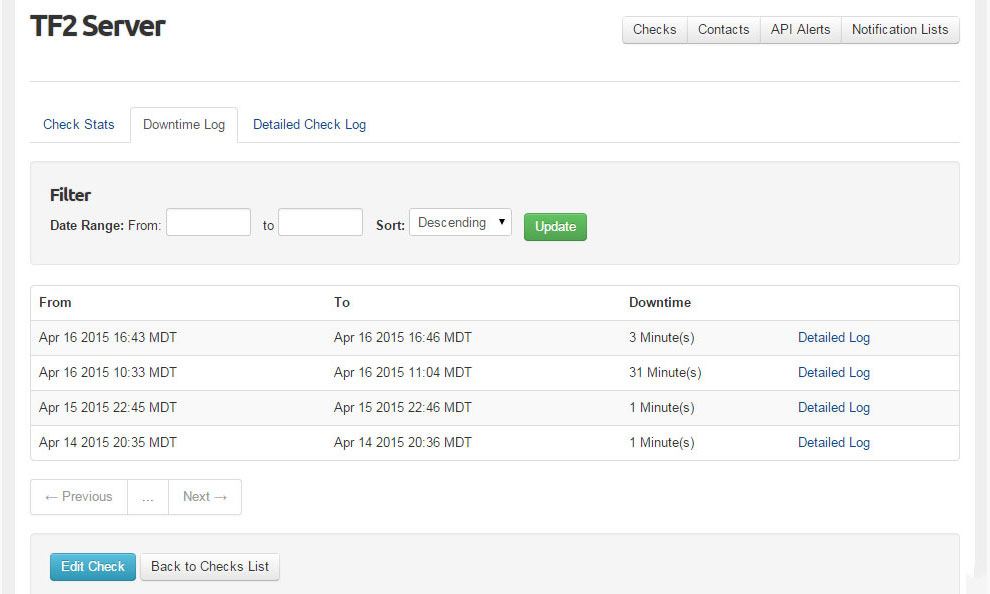Open the Sort order dropdown
The height and width of the screenshot is (594, 990).
click(x=460, y=222)
